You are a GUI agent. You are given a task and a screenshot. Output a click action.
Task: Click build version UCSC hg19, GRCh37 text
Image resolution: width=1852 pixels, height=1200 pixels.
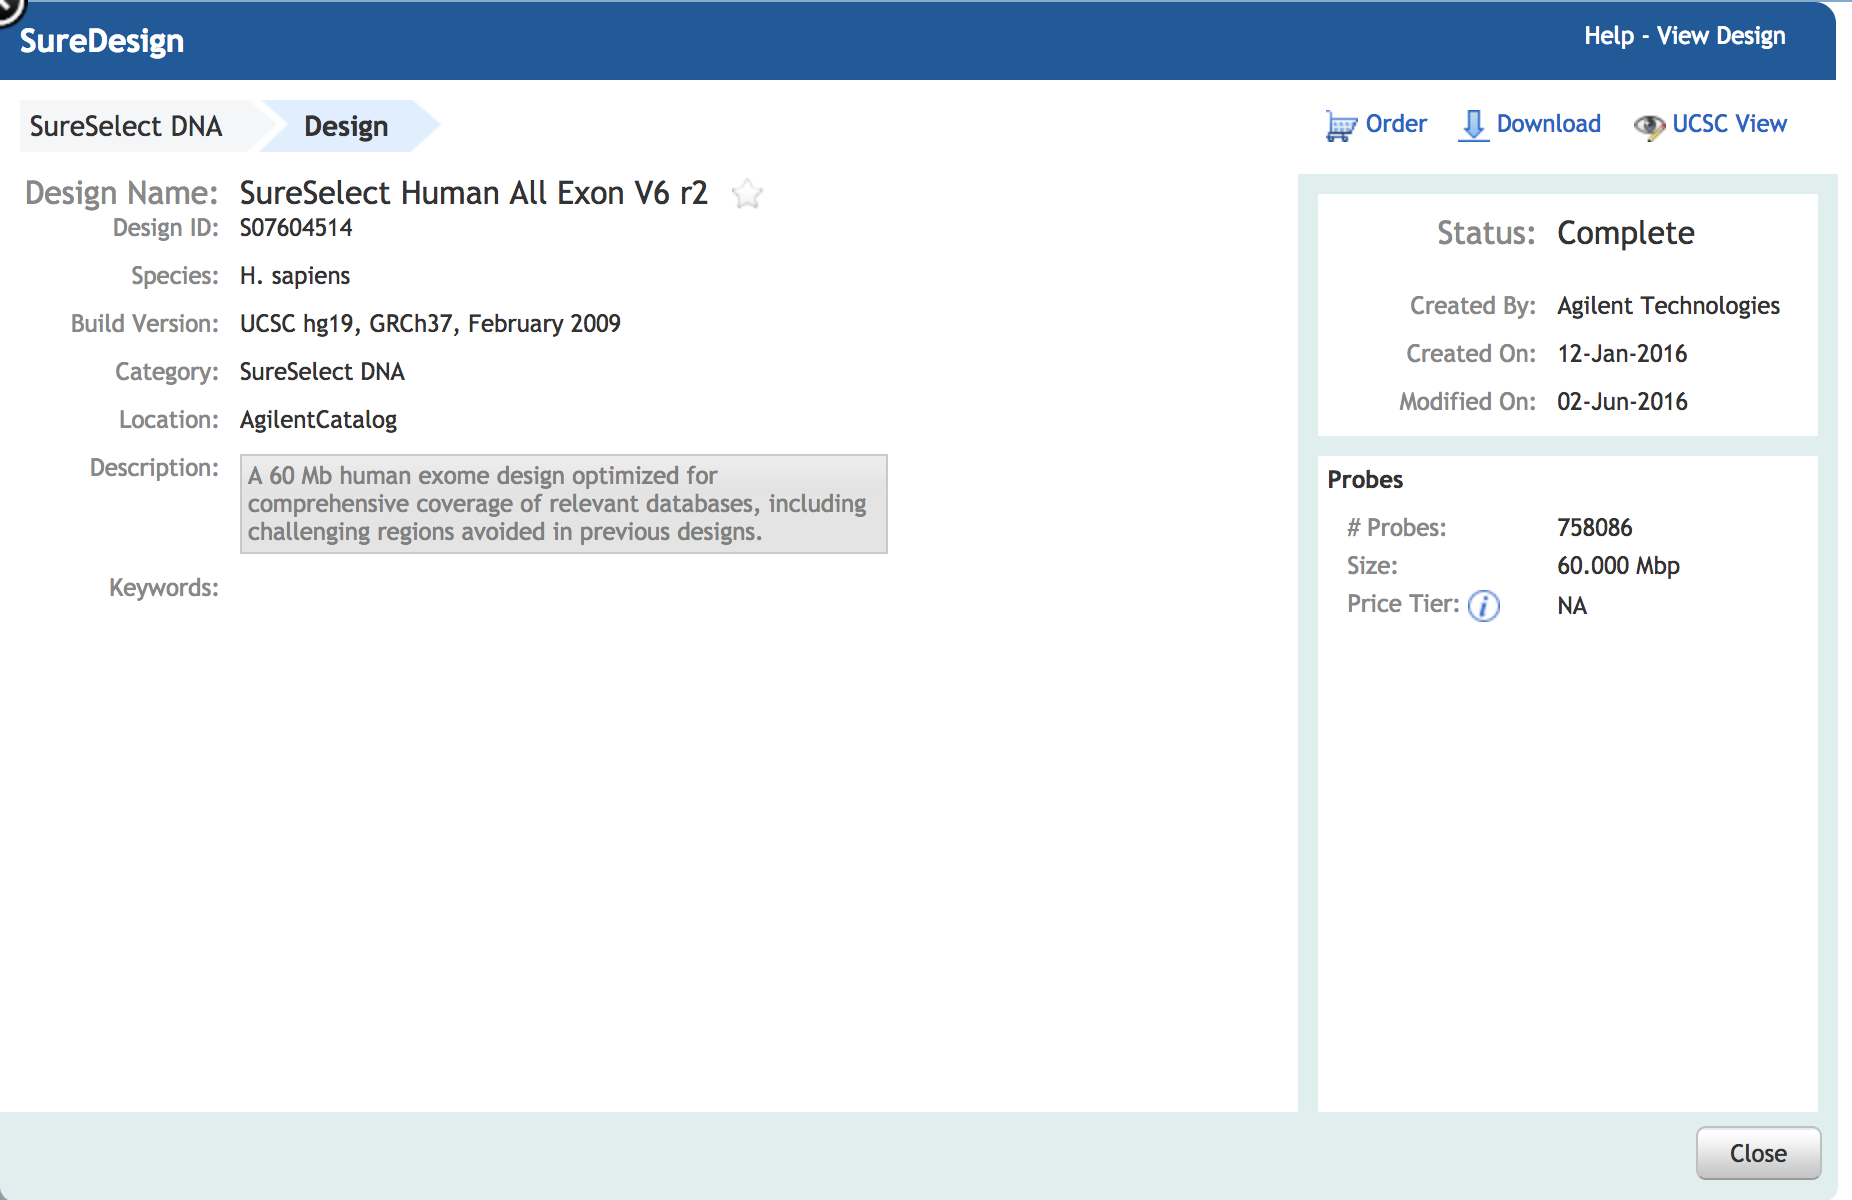point(430,324)
